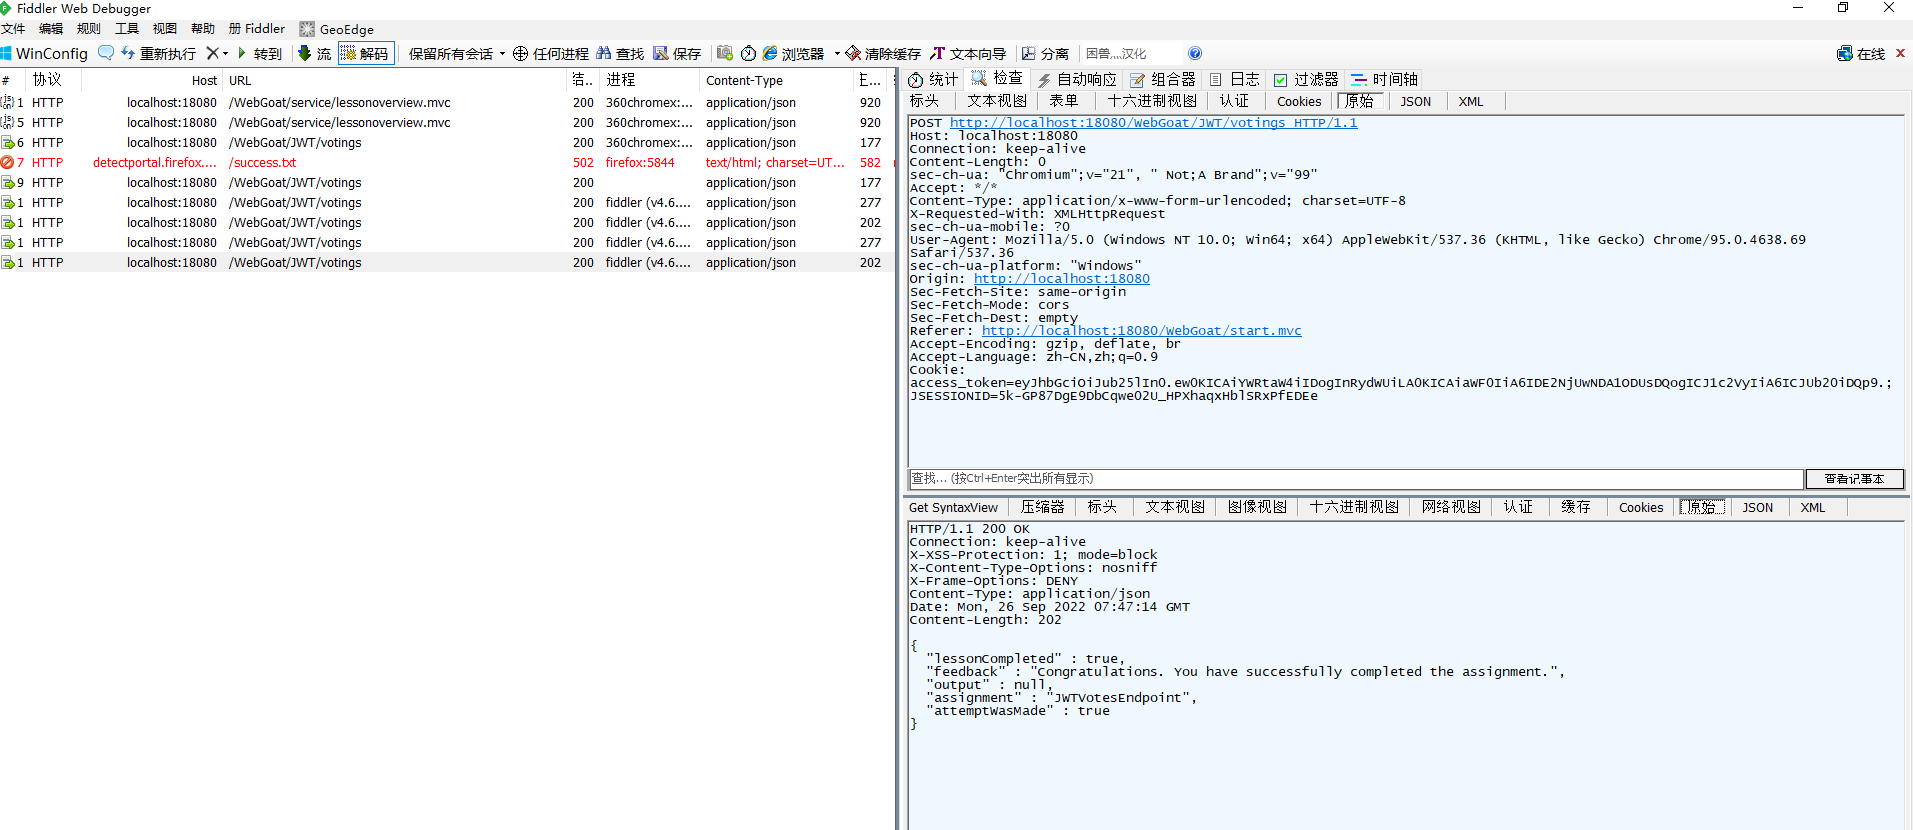Switch to the 统计 (Statistics) tab
This screenshot has width=1913, height=830.
933,79
